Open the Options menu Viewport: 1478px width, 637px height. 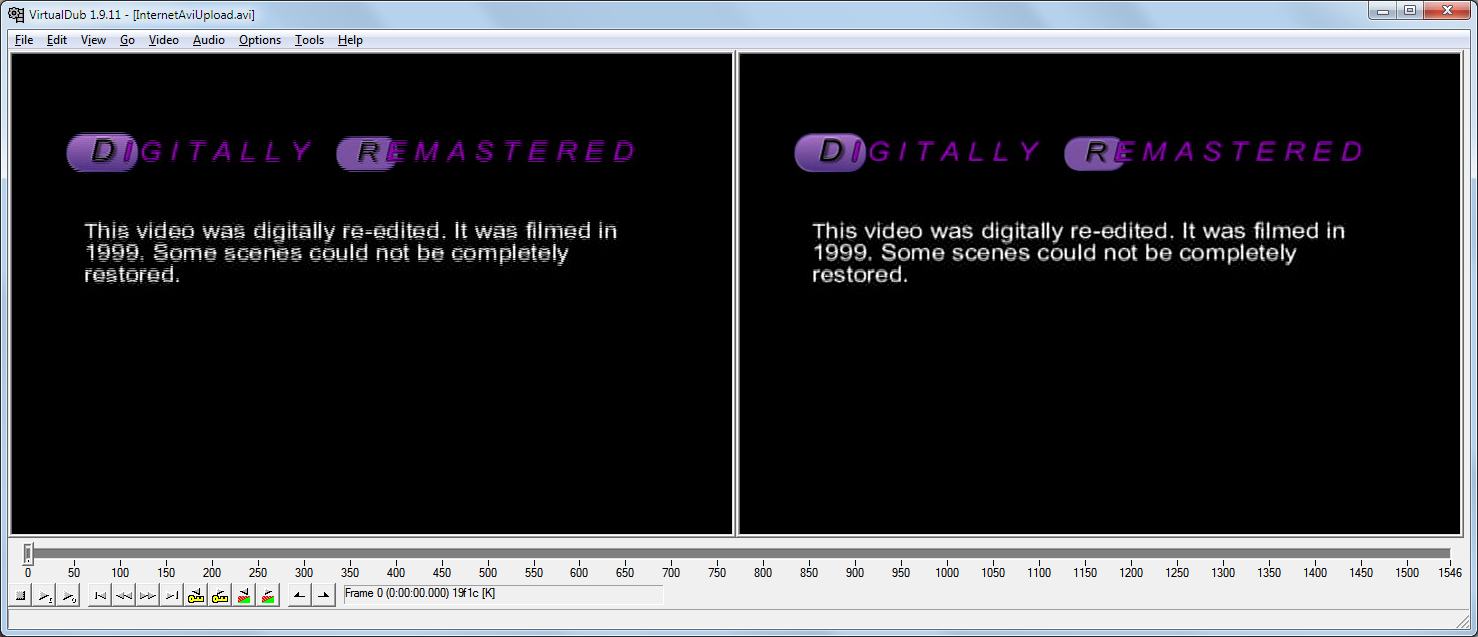pos(260,40)
